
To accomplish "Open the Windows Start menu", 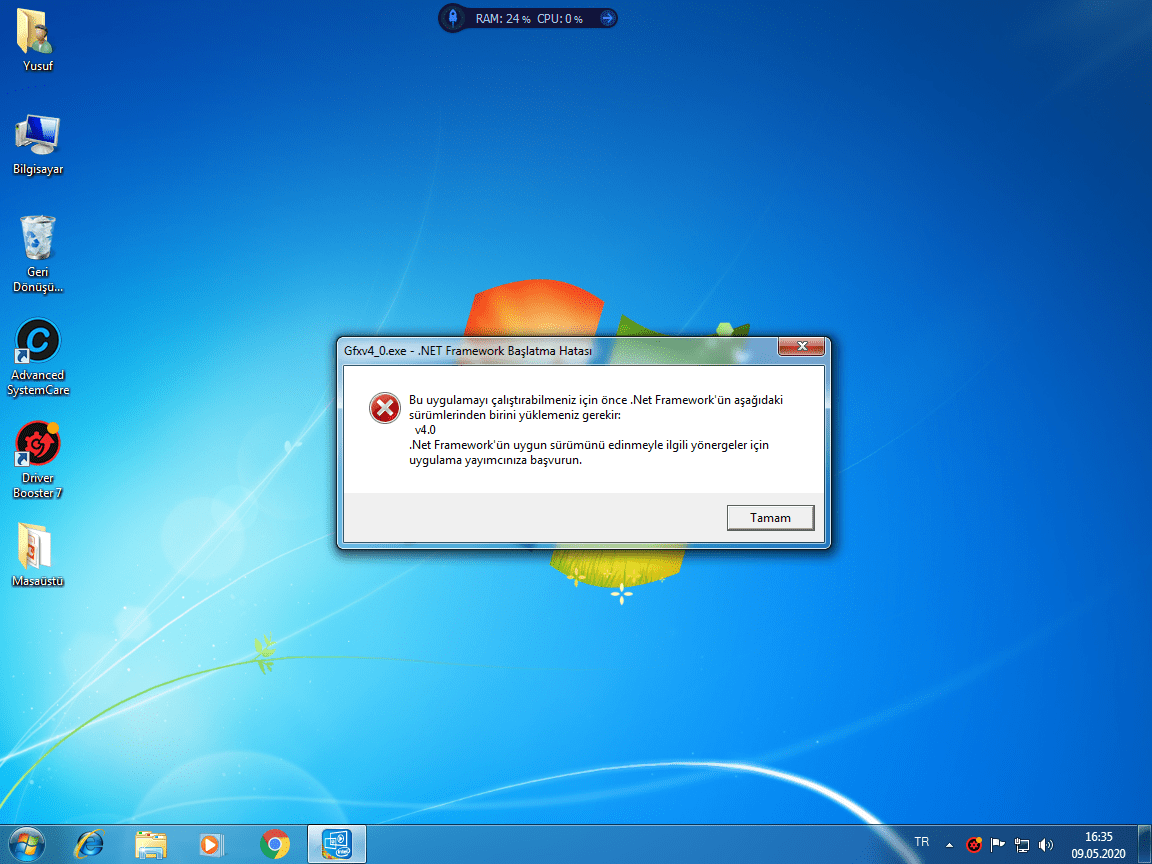I will coord(26,844).
